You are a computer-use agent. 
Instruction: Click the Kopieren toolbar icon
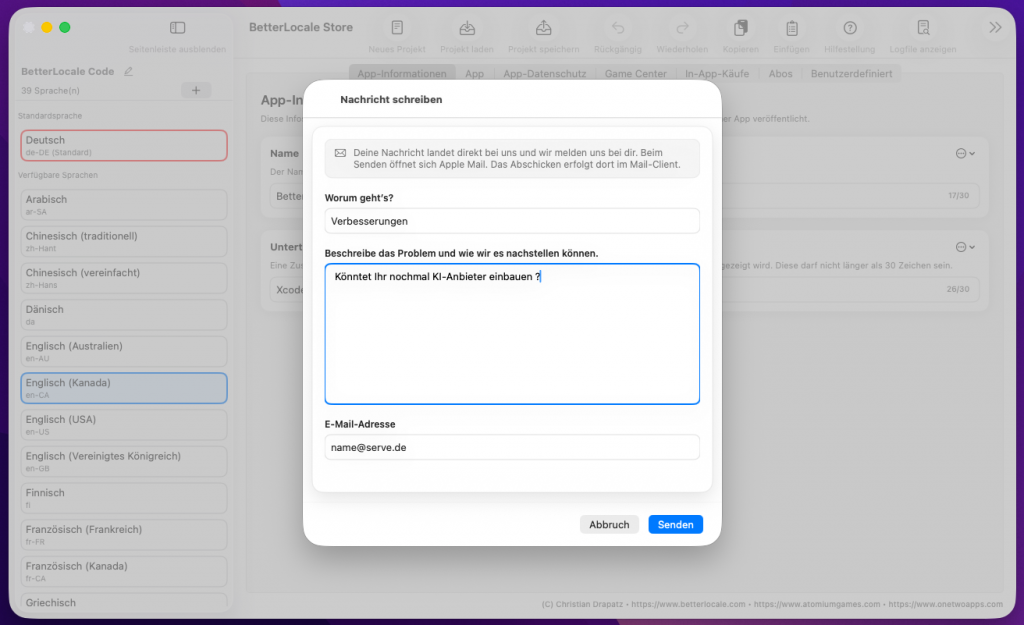pyautogui.click(x=741, y=28)
